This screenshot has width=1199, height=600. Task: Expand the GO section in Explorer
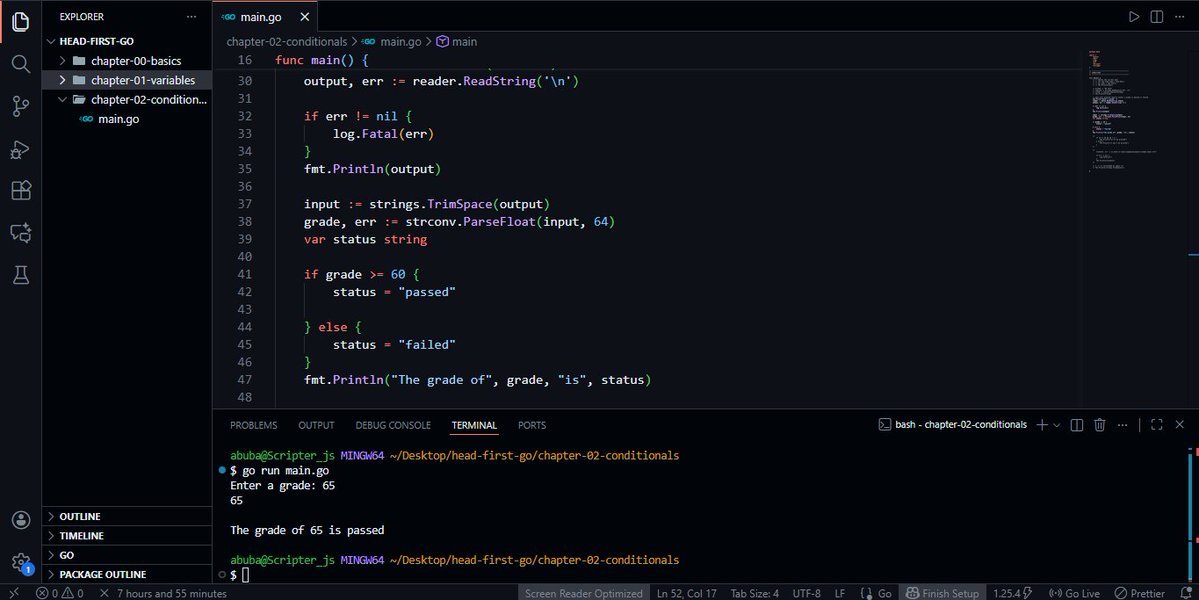(127, 555)
